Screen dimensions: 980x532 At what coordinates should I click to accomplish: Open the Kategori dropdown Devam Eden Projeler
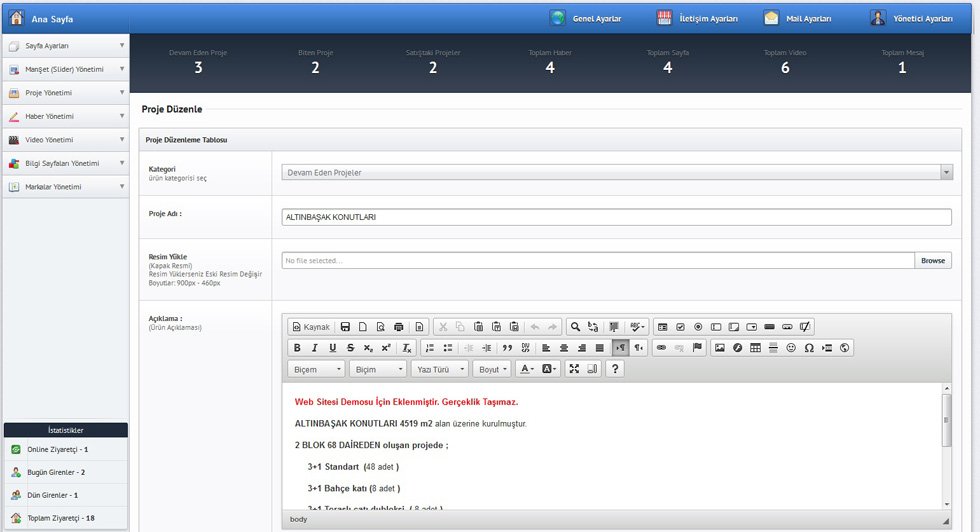(617, 173)
